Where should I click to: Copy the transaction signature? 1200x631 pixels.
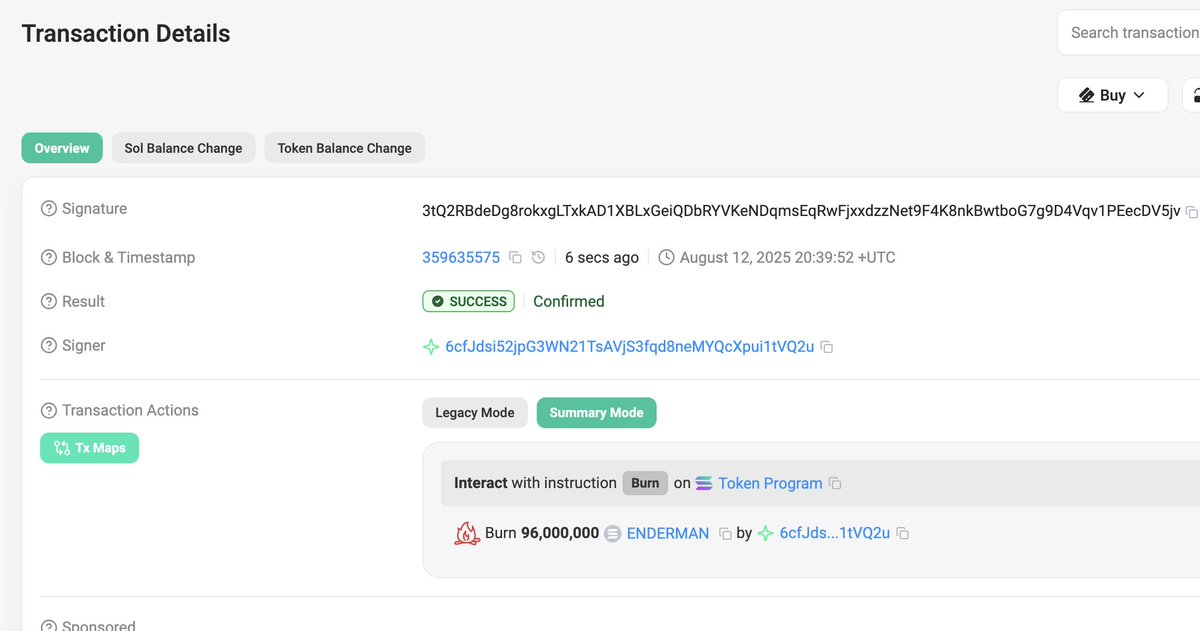[x=1190, y=212]
